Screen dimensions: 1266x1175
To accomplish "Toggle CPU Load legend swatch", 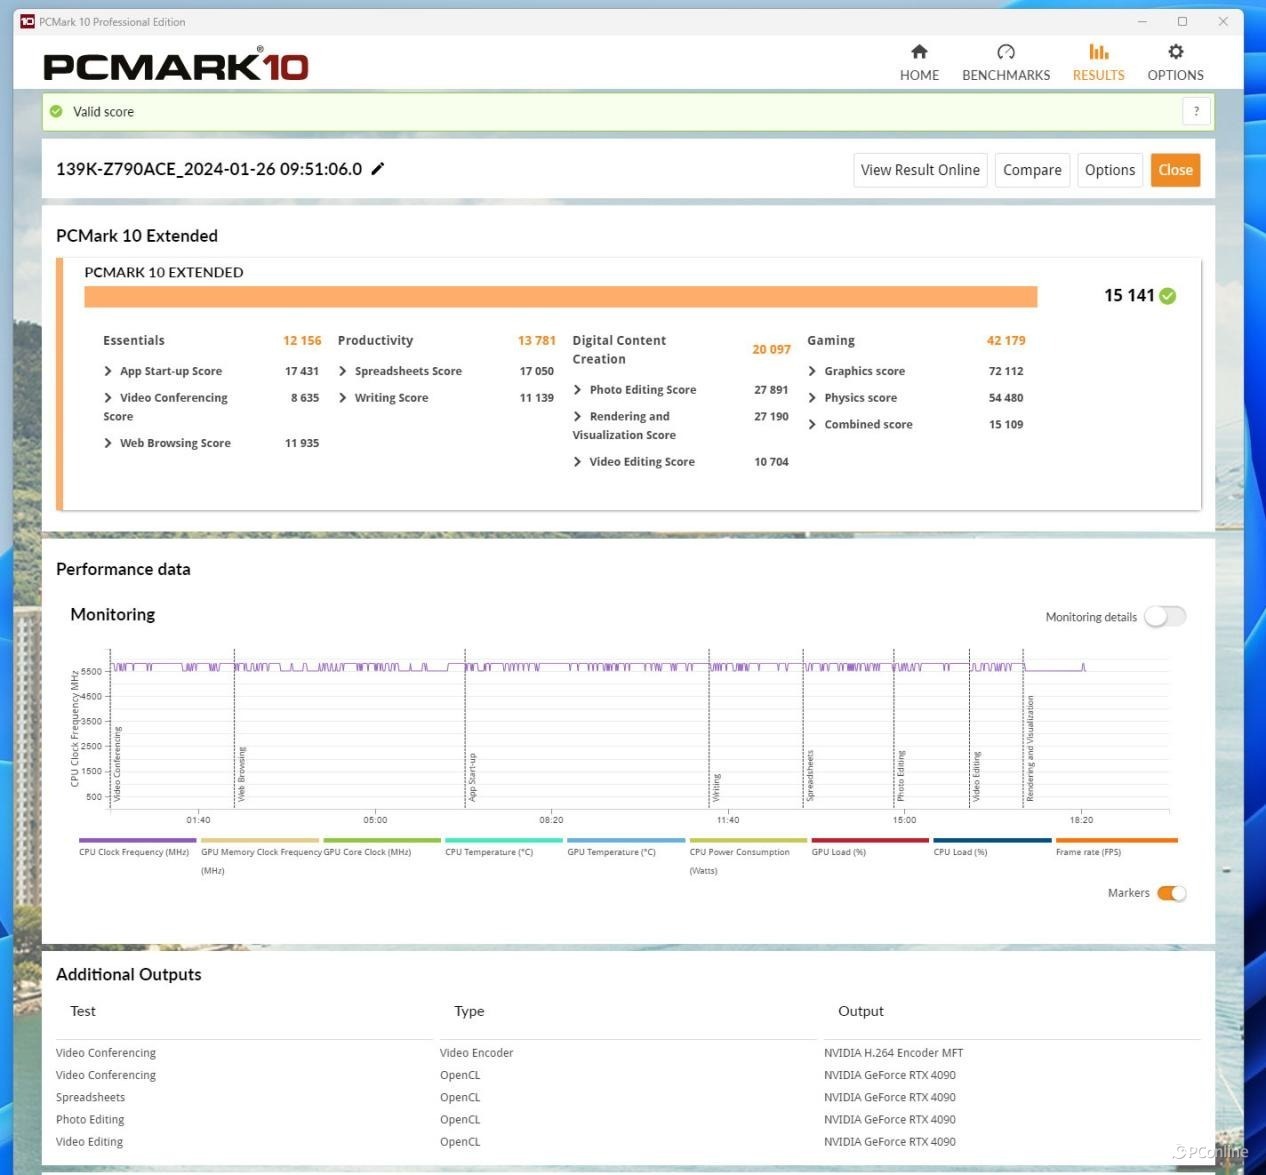I will coord(992,840).
